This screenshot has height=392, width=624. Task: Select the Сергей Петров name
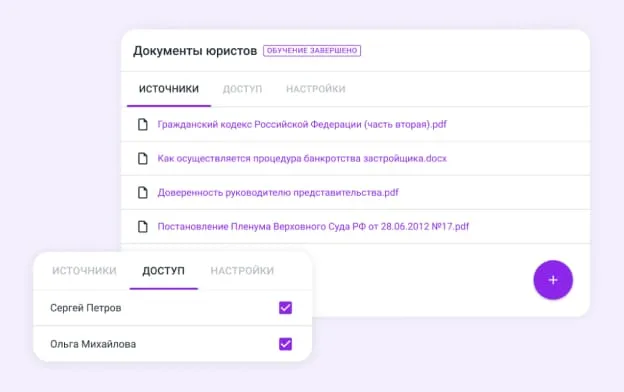pyautogui.click(x=86, y=308)
